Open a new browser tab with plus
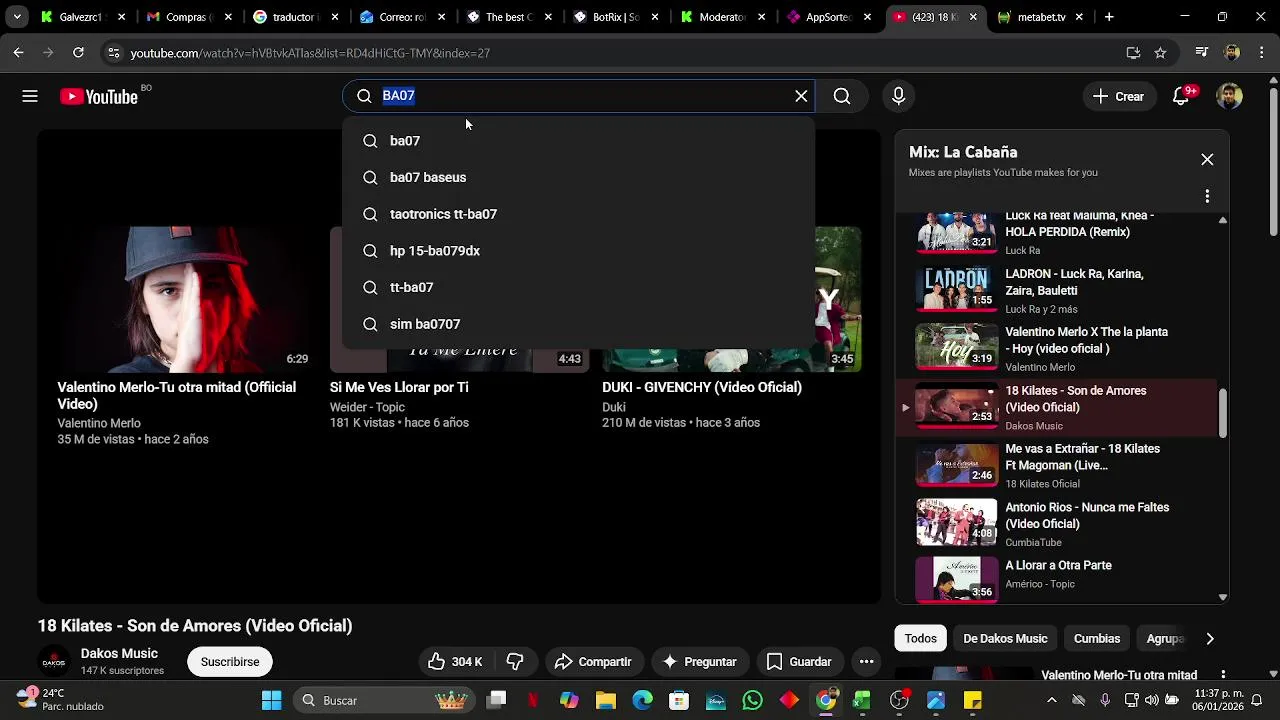 [1109, 17]
